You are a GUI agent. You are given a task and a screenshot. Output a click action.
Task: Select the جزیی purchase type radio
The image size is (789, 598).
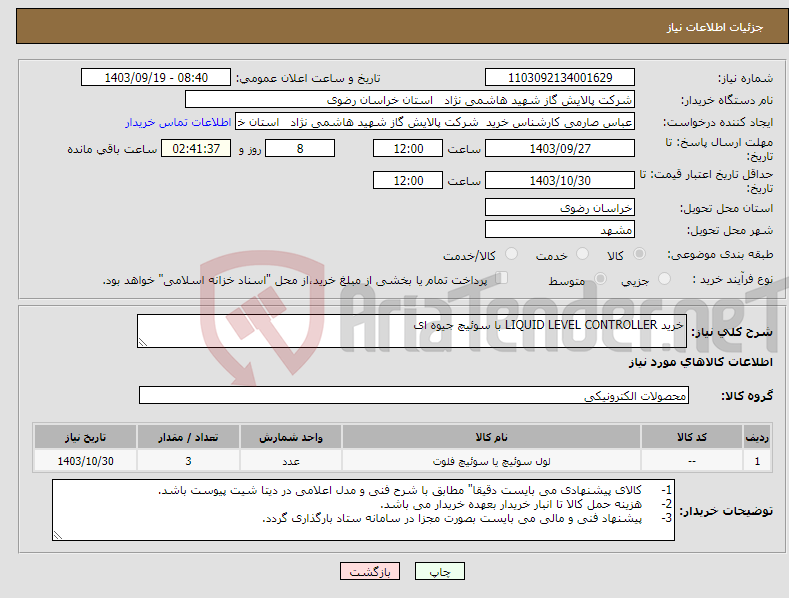click(x=664, y=278)
